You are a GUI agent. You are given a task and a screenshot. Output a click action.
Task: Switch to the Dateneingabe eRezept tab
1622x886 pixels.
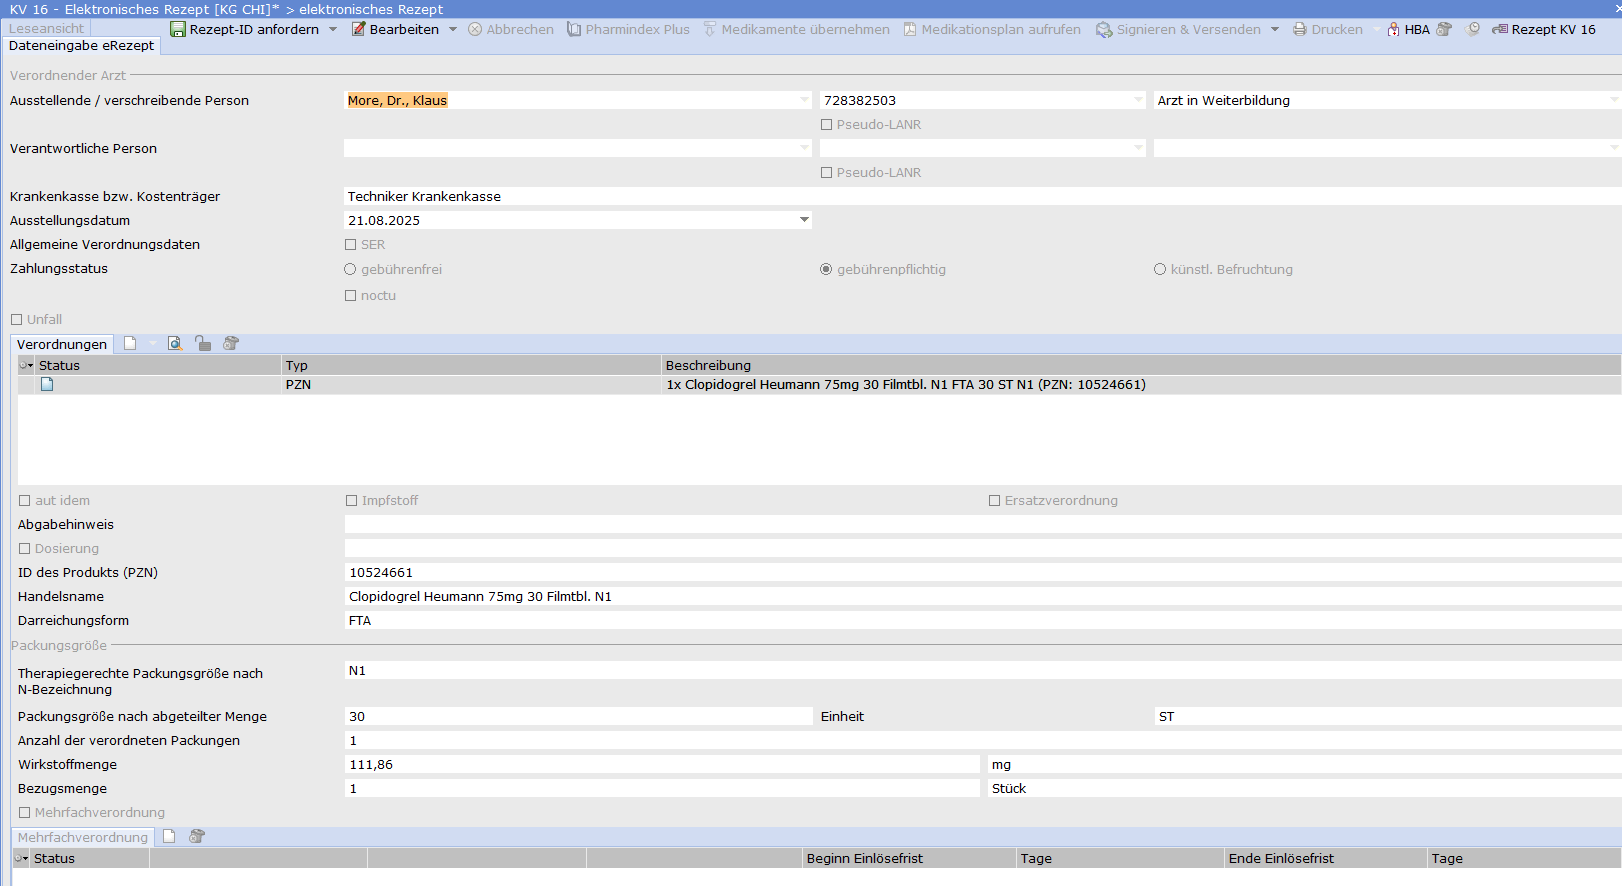81,46
